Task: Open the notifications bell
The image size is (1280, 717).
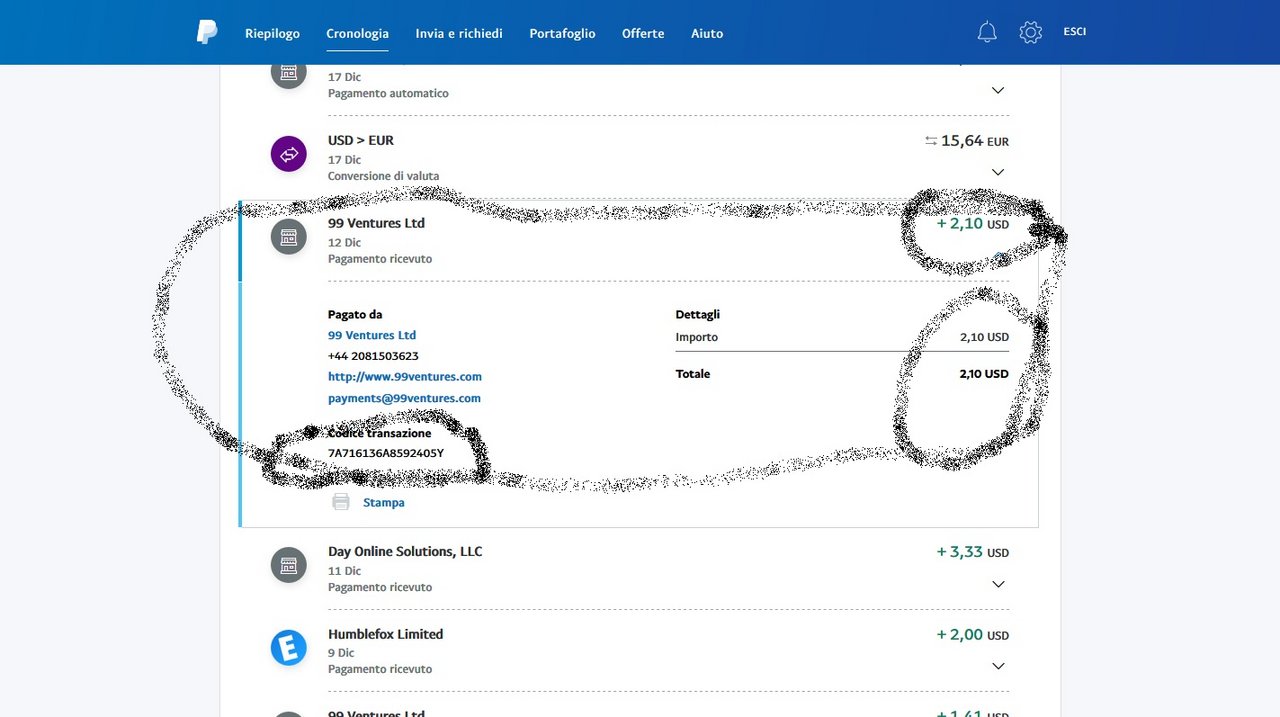Action: pos(987,32)
